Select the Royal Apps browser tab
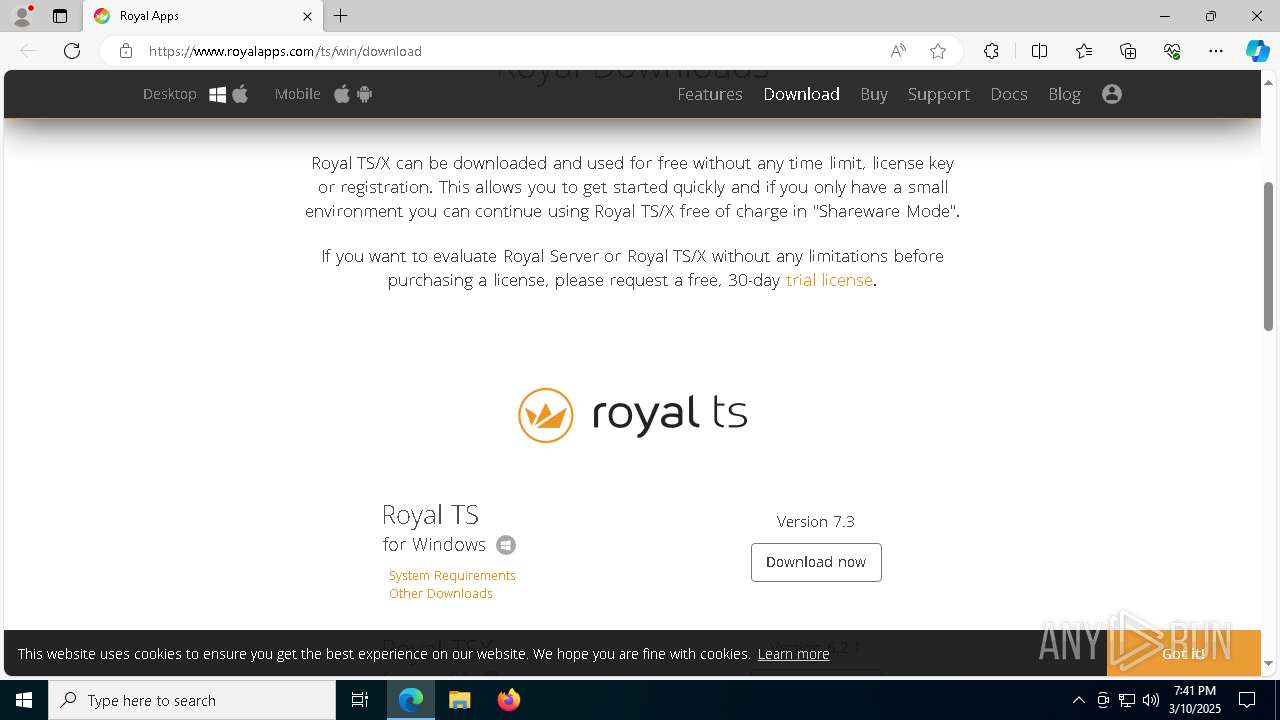 click(203, 16)
